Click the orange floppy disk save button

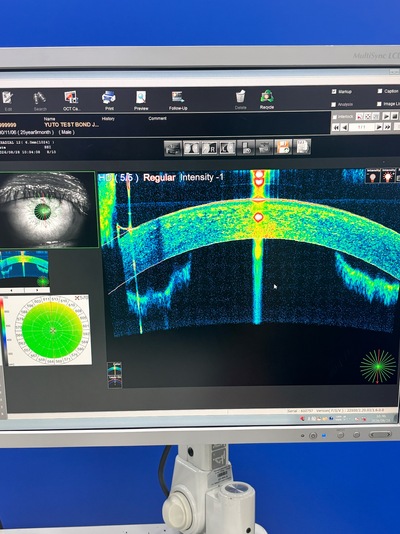[x=283, y=147]
